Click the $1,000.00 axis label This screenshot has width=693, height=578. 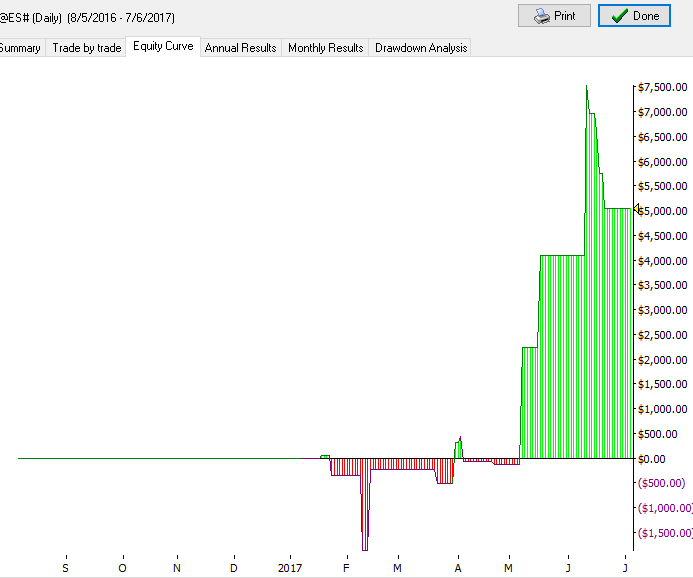[x=663, y=409]
